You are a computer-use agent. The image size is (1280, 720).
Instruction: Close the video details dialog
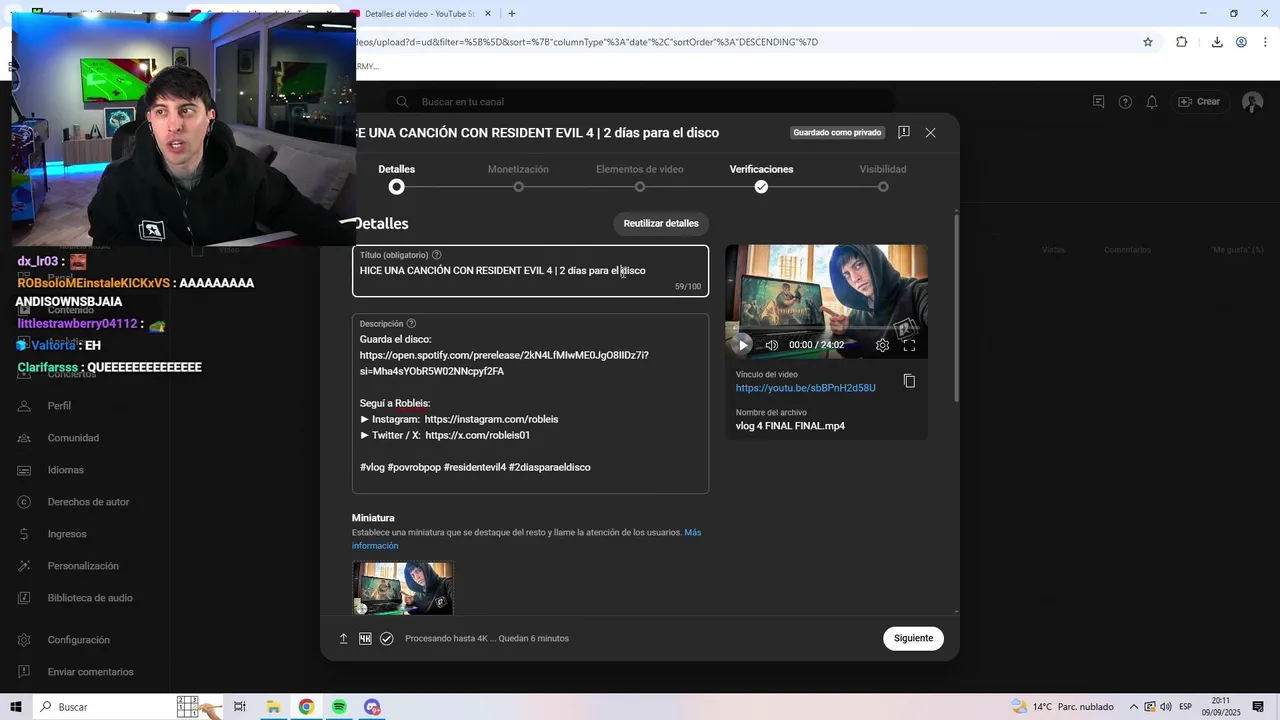pyautogui.click(x=930, y=132)
